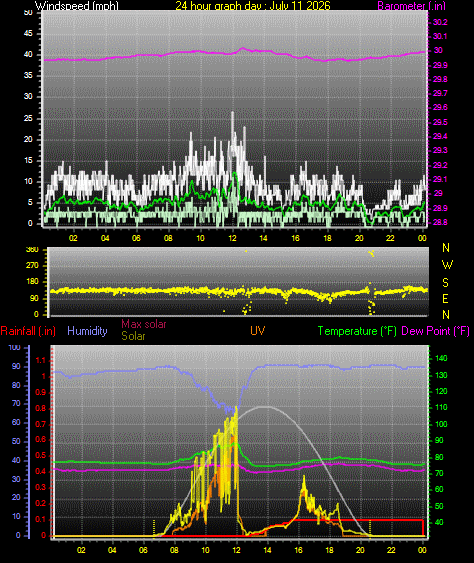Image resolution: width=474 pixels, height=563 pixels.
Task: Click the Rainfall (.in) legend label
Action: pos(28,331)
